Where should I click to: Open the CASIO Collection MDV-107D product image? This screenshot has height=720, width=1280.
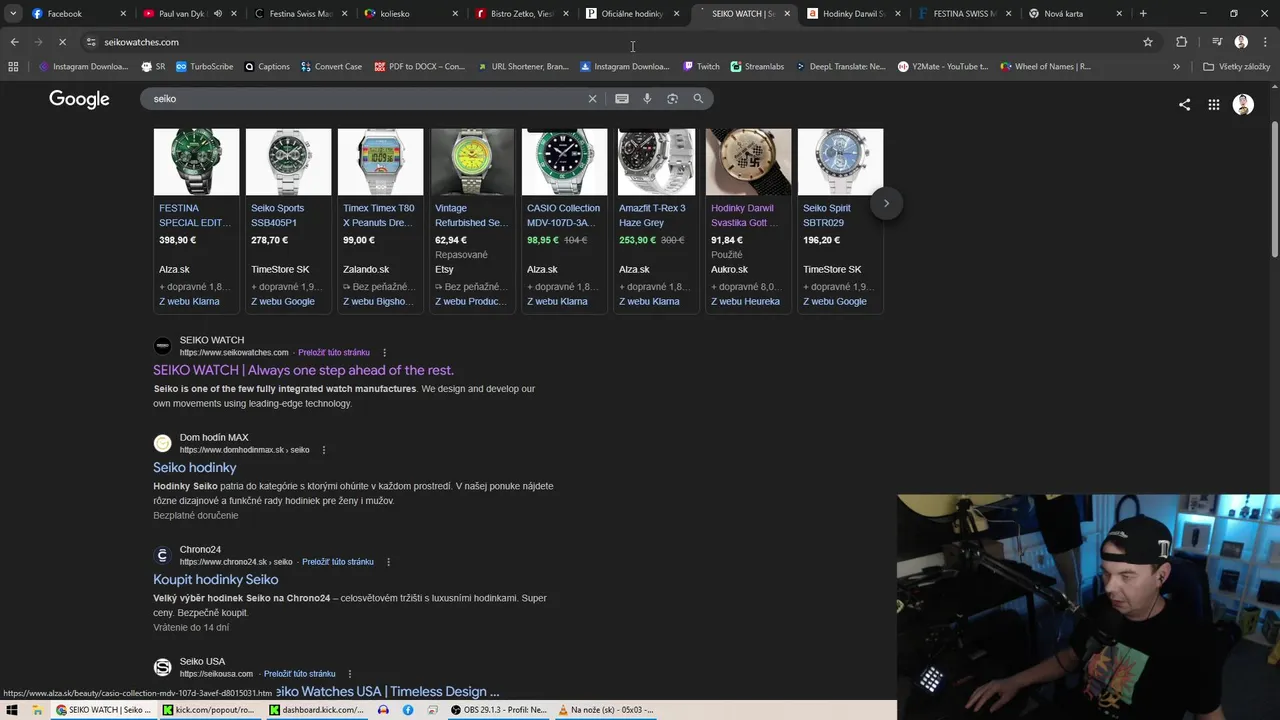564,162
